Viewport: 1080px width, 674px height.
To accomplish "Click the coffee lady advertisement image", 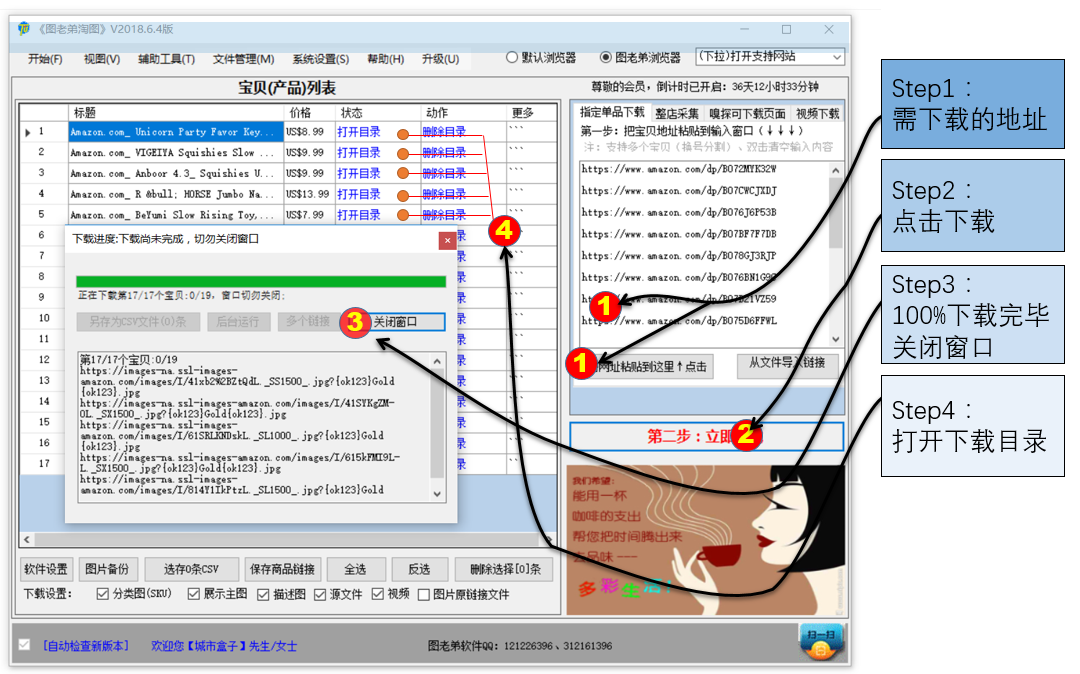I will [706, 540].
